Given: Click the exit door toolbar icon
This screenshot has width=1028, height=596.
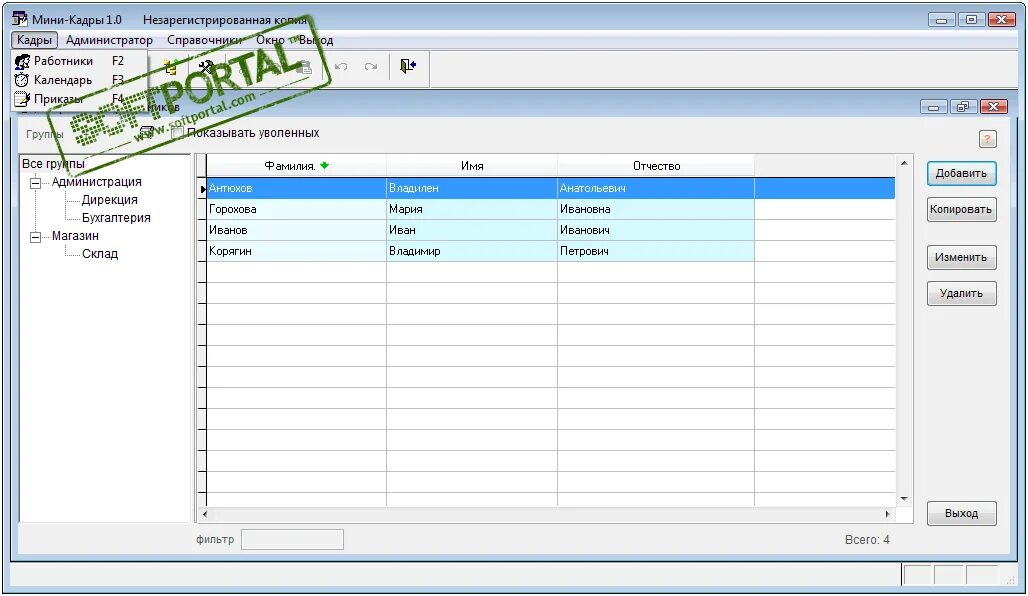Looking at the screenshot, I should [408, 66].
